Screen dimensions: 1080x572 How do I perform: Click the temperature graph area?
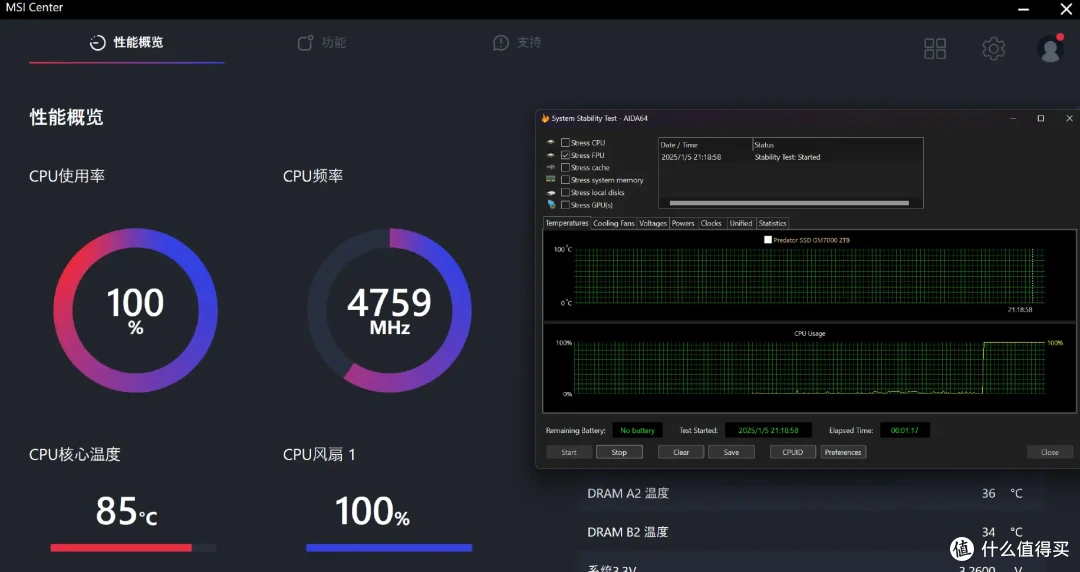pyautogui.click(x=809, y=276)
